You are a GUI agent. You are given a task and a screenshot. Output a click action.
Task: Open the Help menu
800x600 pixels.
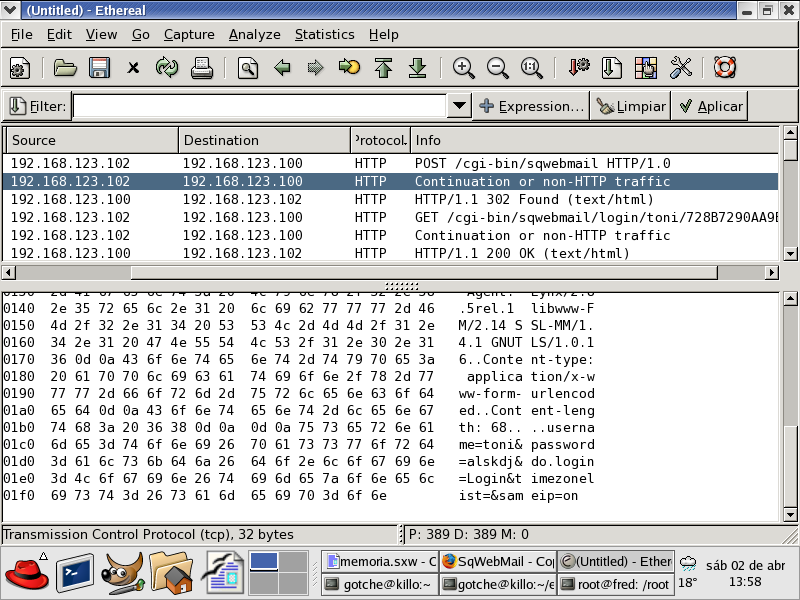tap(384, 34)
